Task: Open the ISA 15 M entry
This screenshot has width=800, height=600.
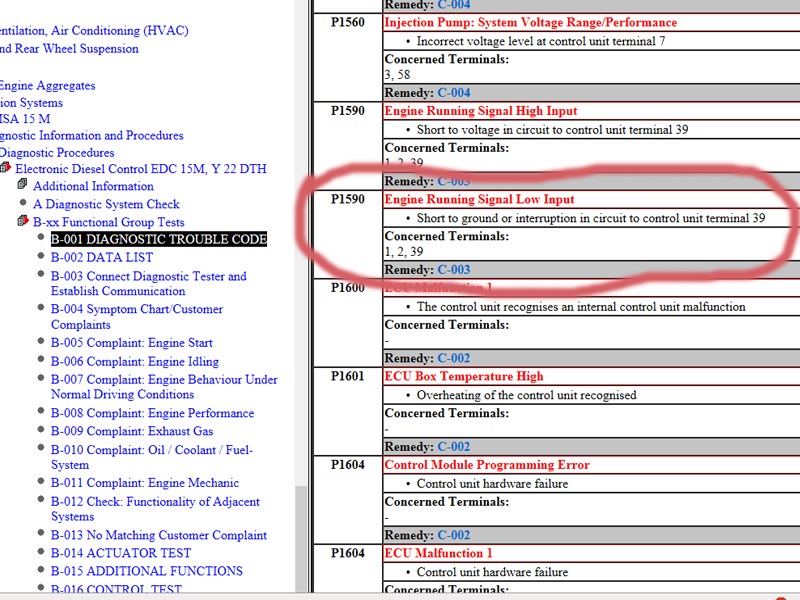Action: click(x=25, y=119)
